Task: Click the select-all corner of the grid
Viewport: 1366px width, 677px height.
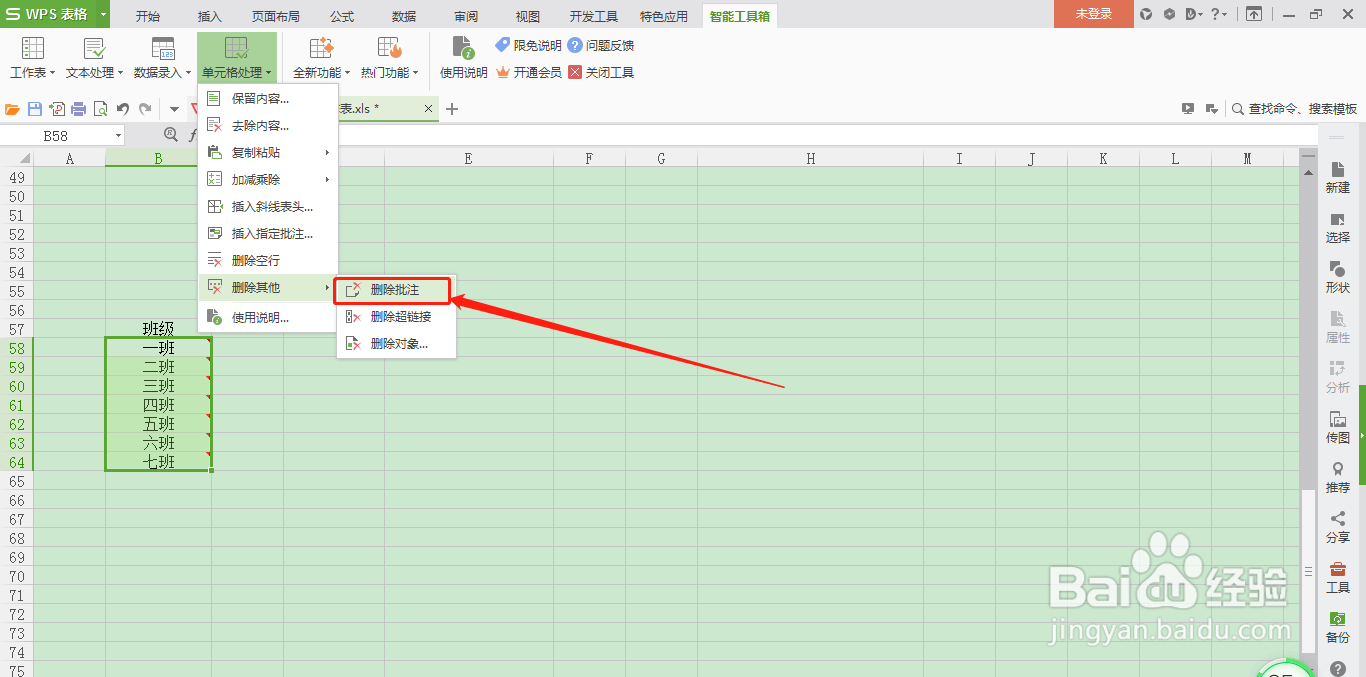Action: pos(17,158)
